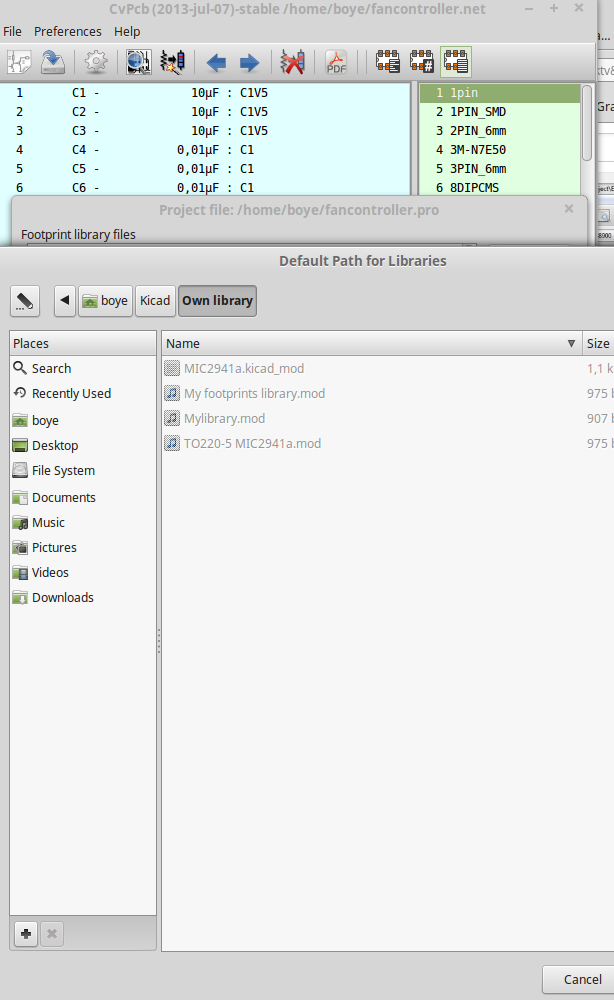Open Documents folder in Places

(83, 497)
